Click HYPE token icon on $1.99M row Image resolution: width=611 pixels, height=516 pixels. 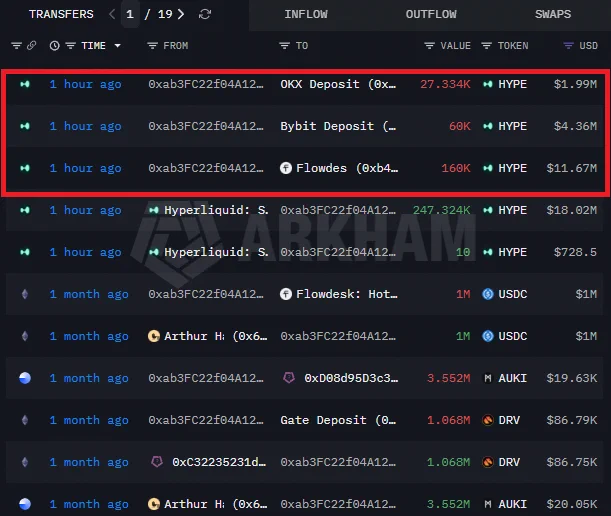[487, 84]
